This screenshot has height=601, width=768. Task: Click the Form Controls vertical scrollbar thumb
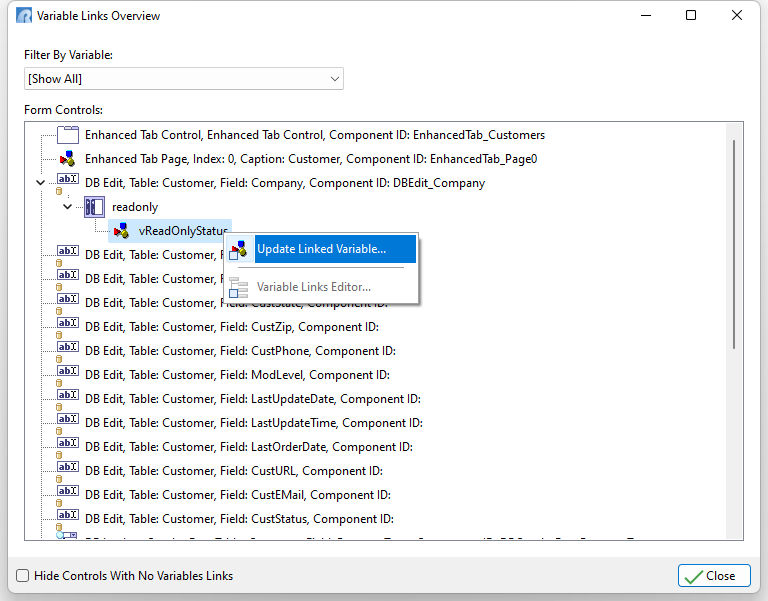[734, 244]
